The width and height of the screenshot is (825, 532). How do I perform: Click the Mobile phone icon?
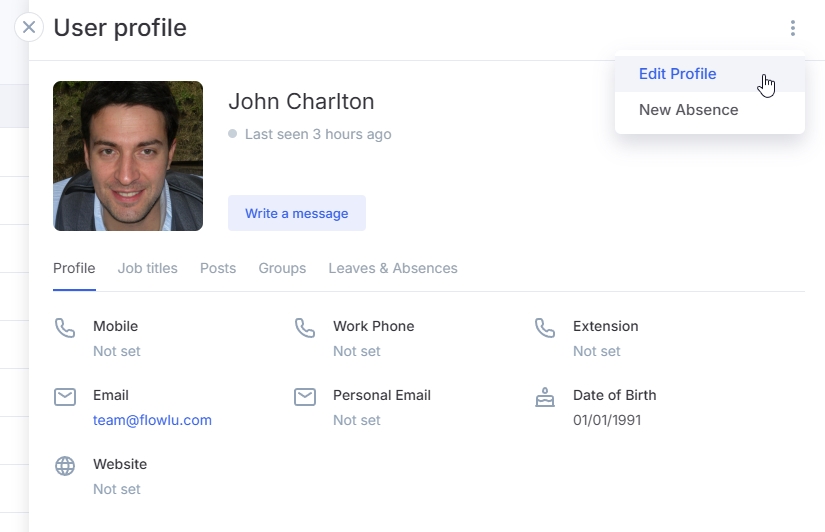pyautogui.click(x=65, y=328)
